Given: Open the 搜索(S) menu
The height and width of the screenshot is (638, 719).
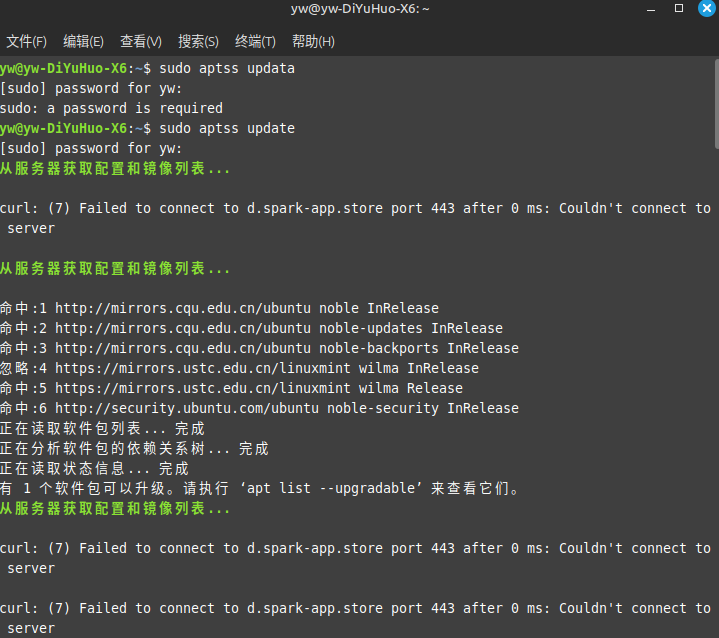Looking at the screenshot, I should coord(198,41).
